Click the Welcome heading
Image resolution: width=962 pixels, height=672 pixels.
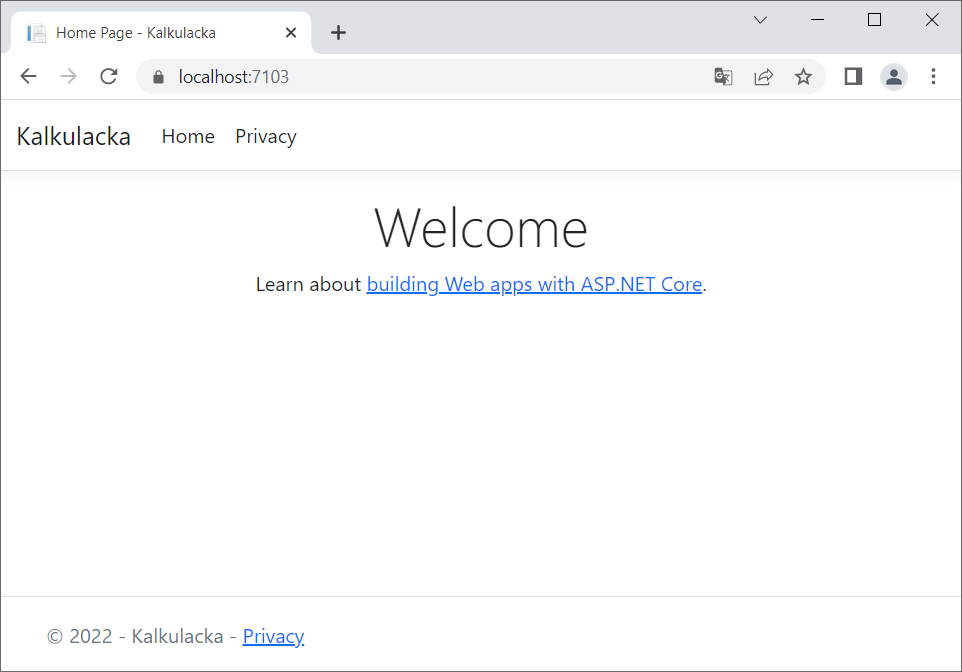pyautogui.click(x=481, y=228)
